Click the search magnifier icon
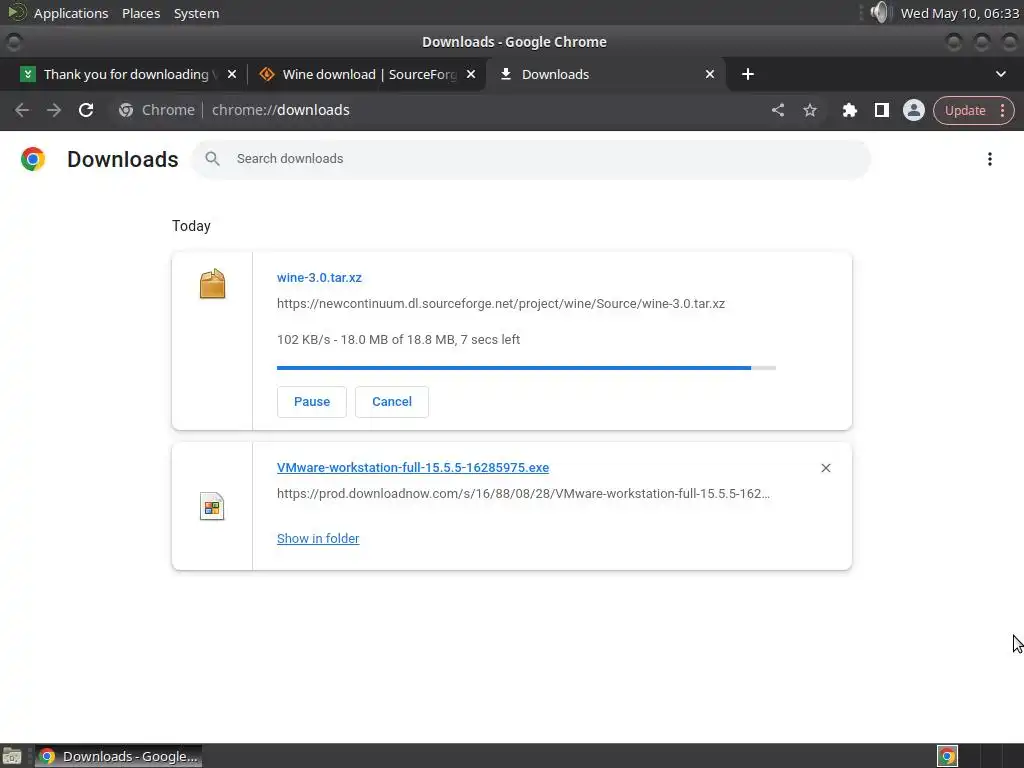The height and width of the screenshot is (768, 1024). point(212,159)
